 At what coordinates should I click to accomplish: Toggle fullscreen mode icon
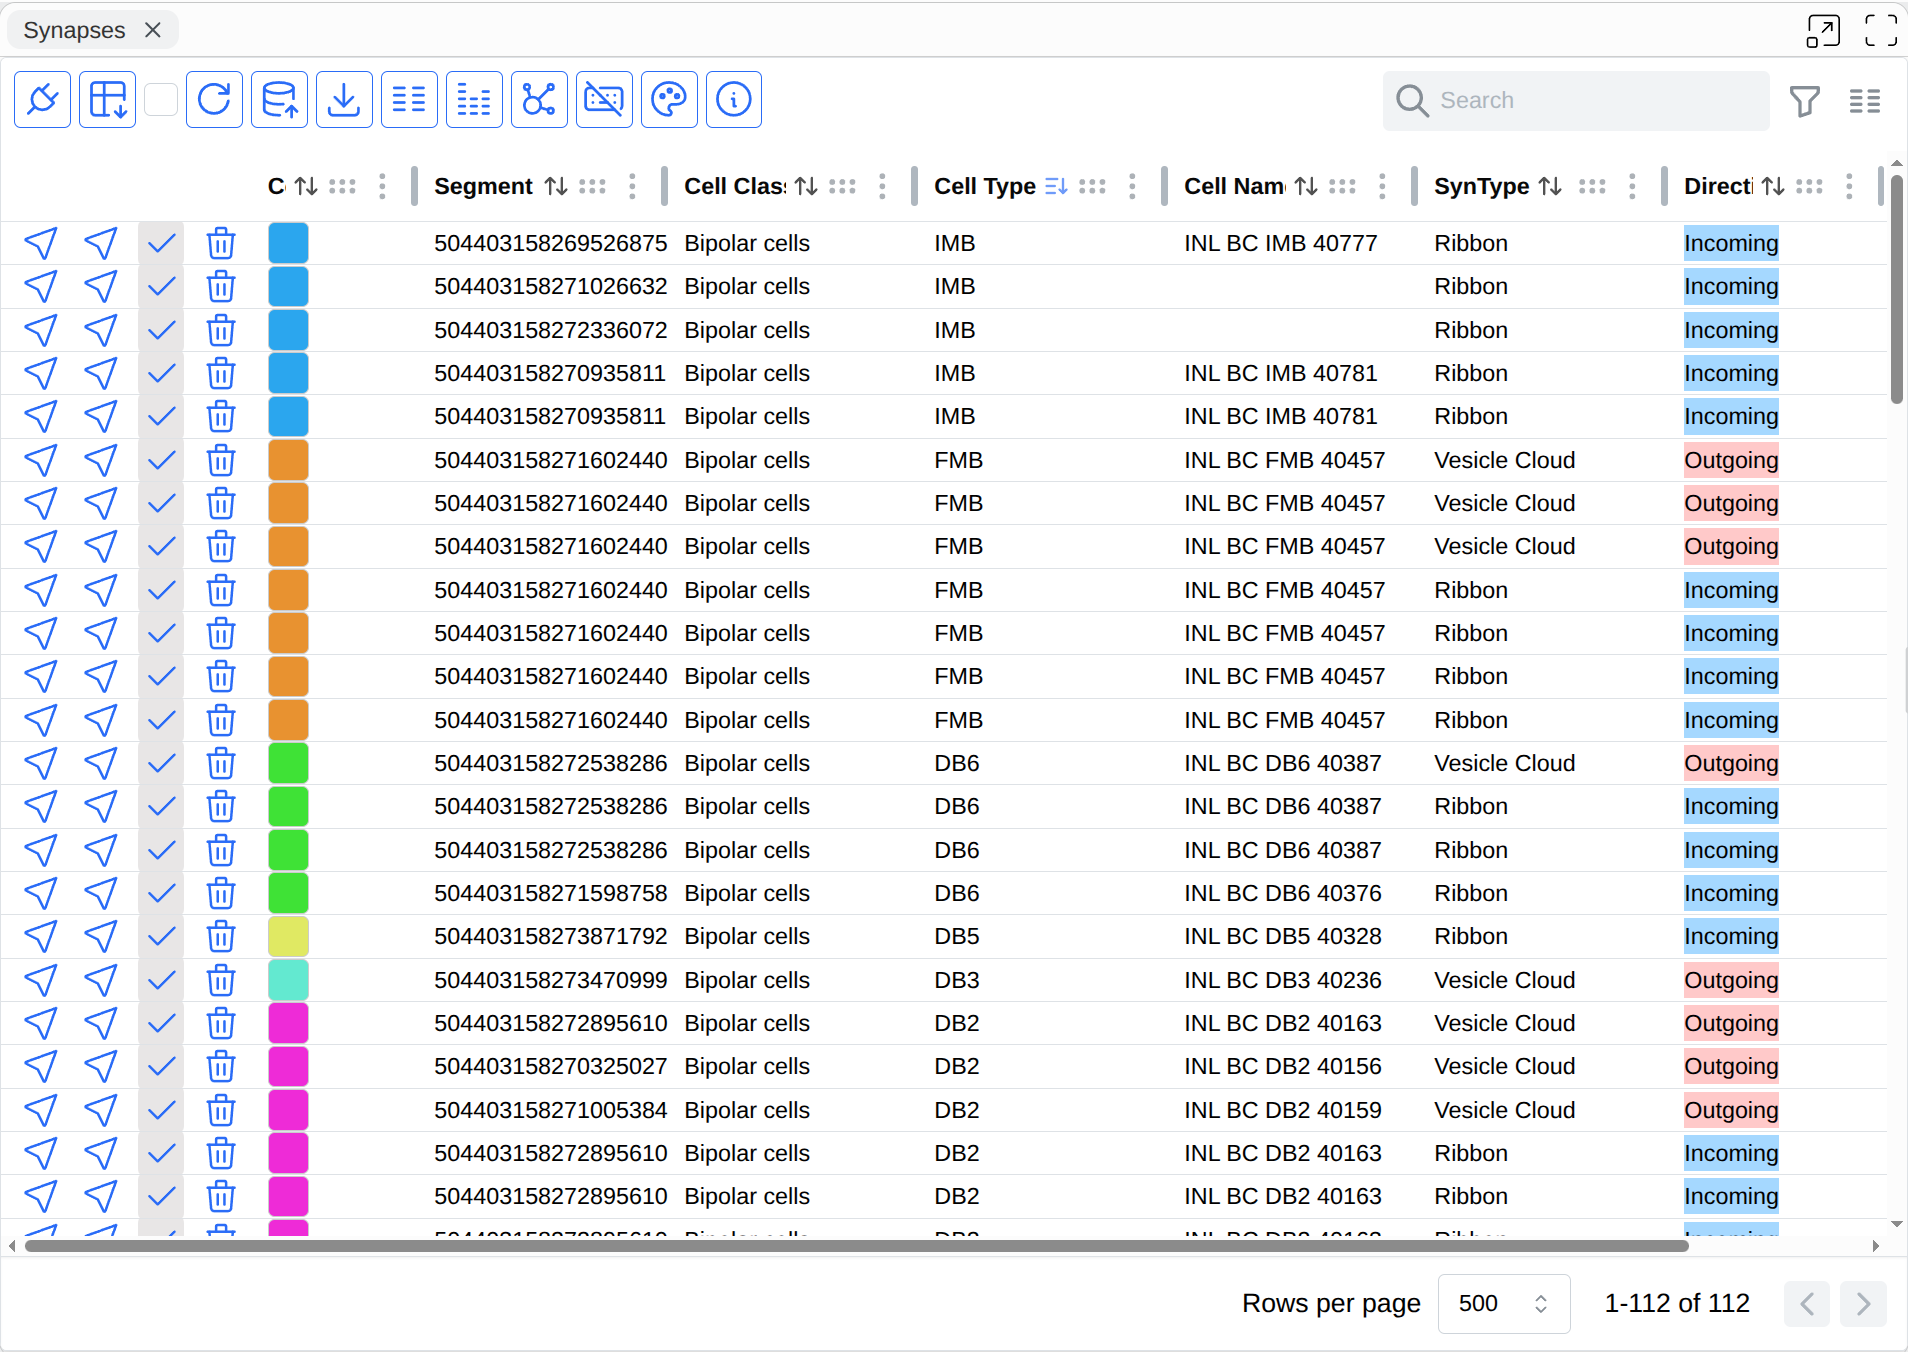[x=1881, y=31]
